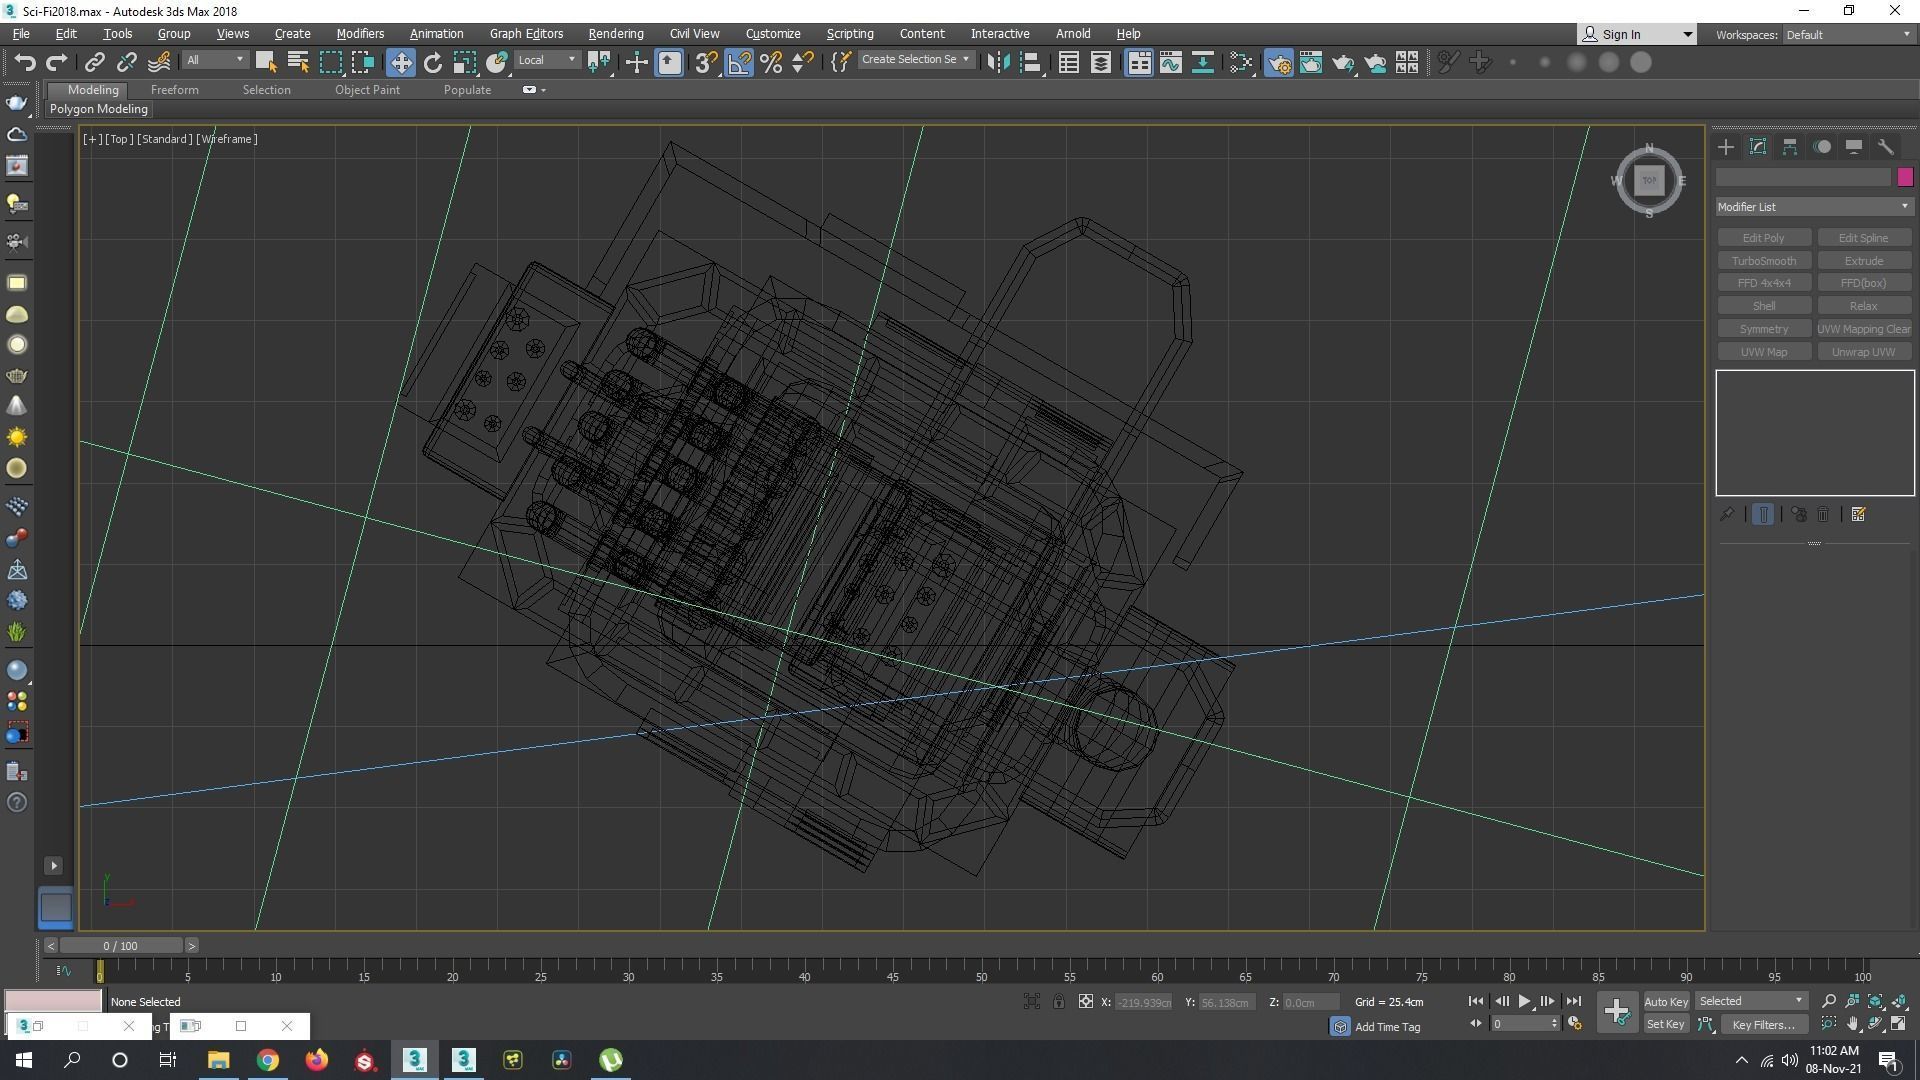This screenshot has width=1920, height=1080.
Task: Click the Pan View hand icon
Action: (x=1852, y=1024)
